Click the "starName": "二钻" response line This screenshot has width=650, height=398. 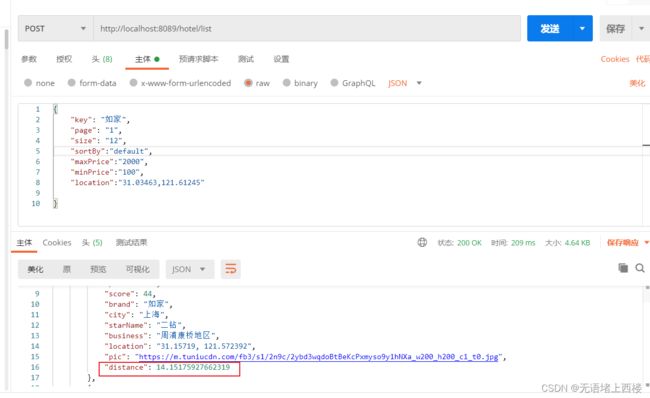pyautogui.click(x=145, y=325)
